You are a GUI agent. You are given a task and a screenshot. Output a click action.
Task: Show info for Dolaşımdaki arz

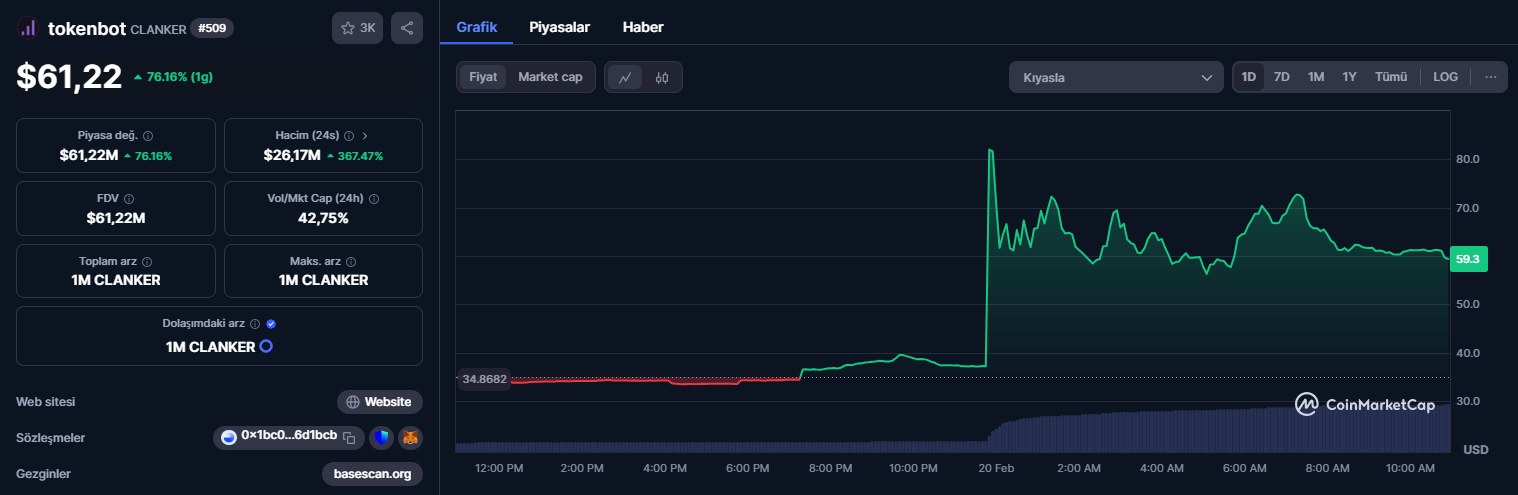click(x=255, y=324)
